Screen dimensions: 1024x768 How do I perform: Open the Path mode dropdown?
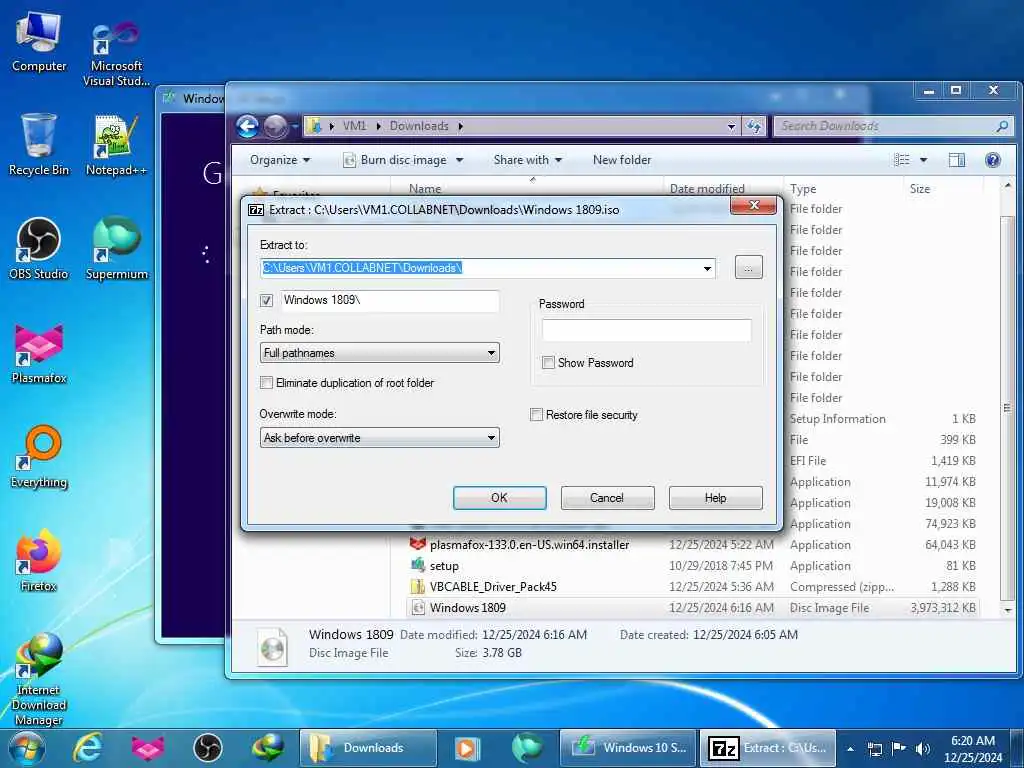379,353
